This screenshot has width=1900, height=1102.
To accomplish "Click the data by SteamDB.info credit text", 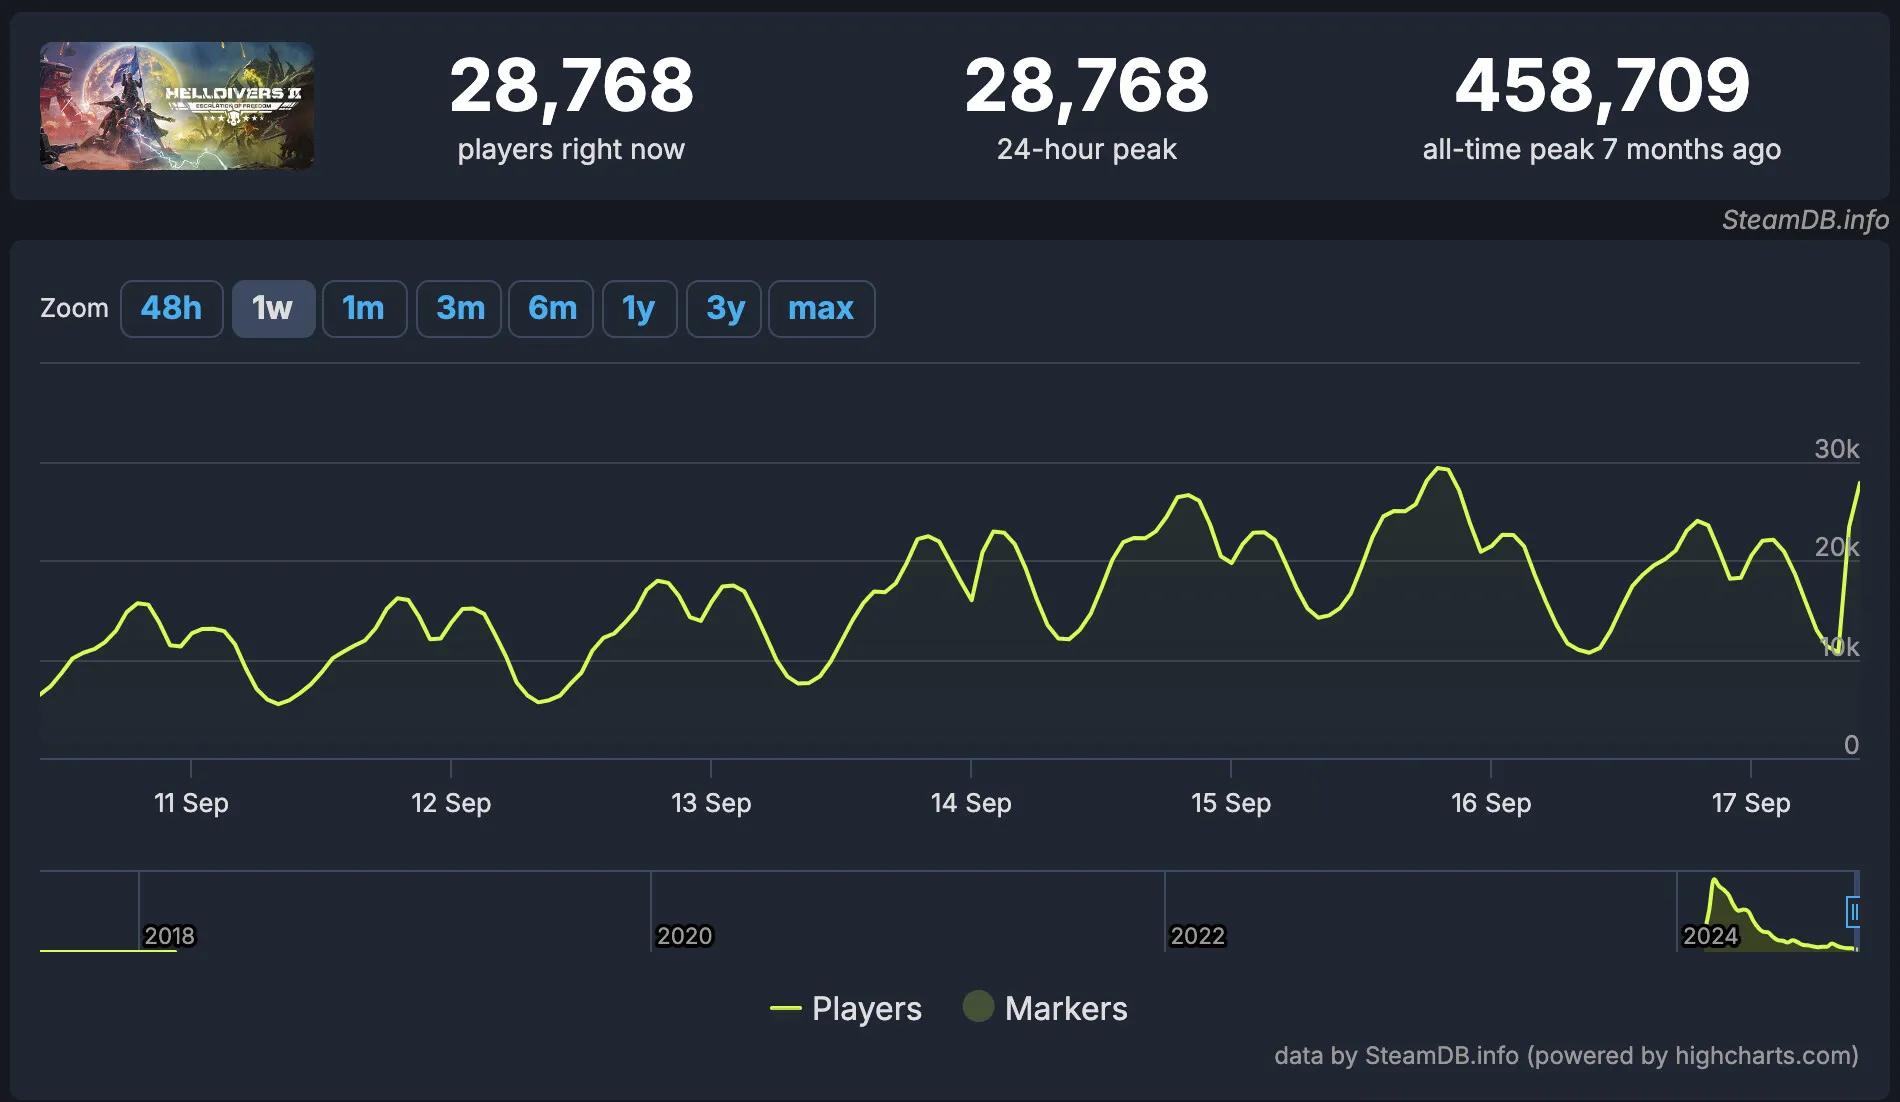I will click(1566, 1056).
